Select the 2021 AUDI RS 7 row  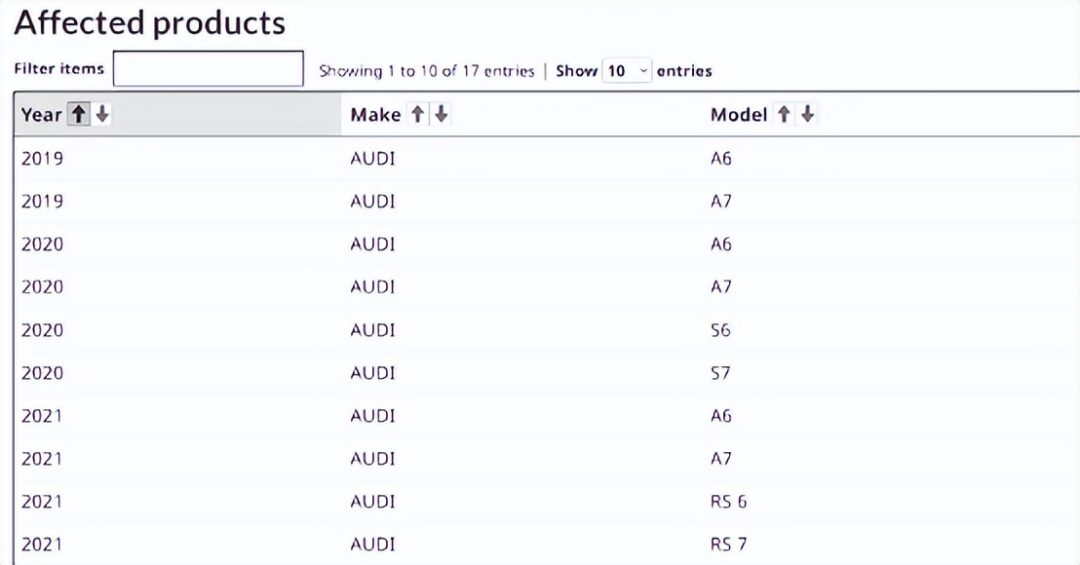click(x=547, y=544)
